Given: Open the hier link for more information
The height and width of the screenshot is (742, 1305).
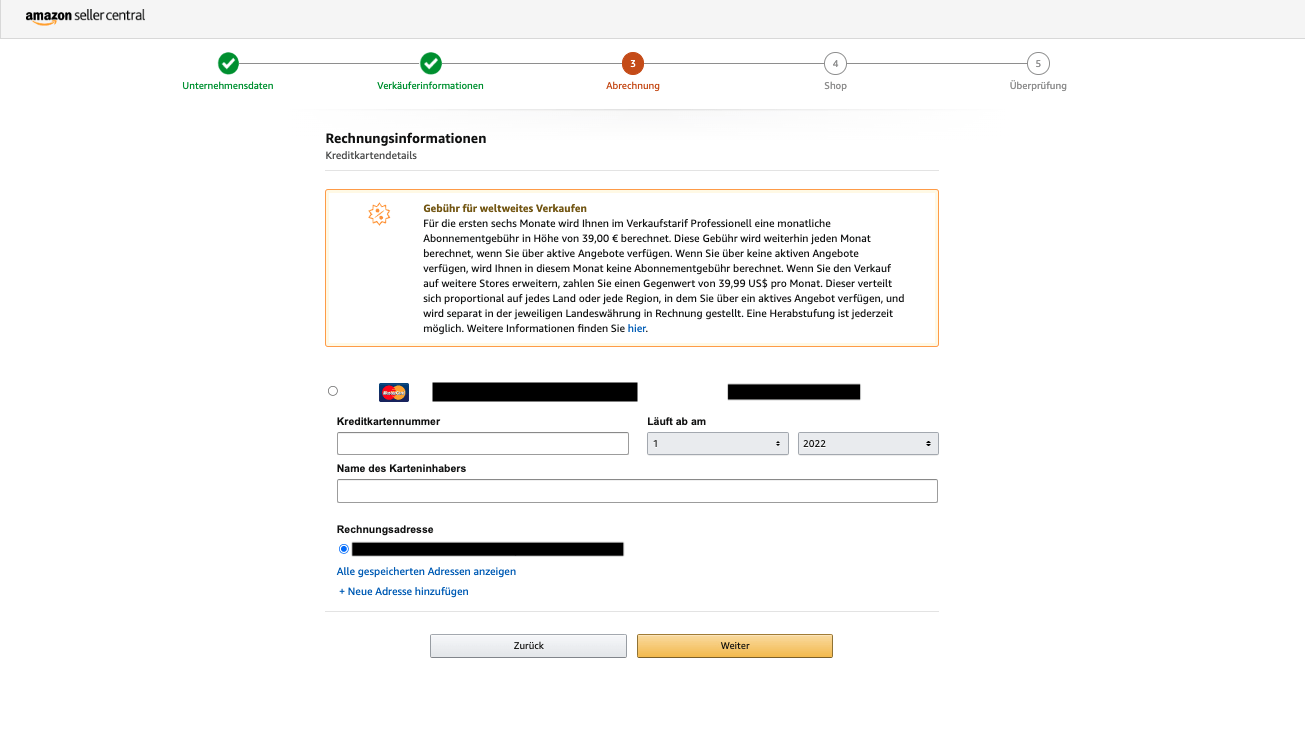Looking at the screenshot, I should point(637,327).
